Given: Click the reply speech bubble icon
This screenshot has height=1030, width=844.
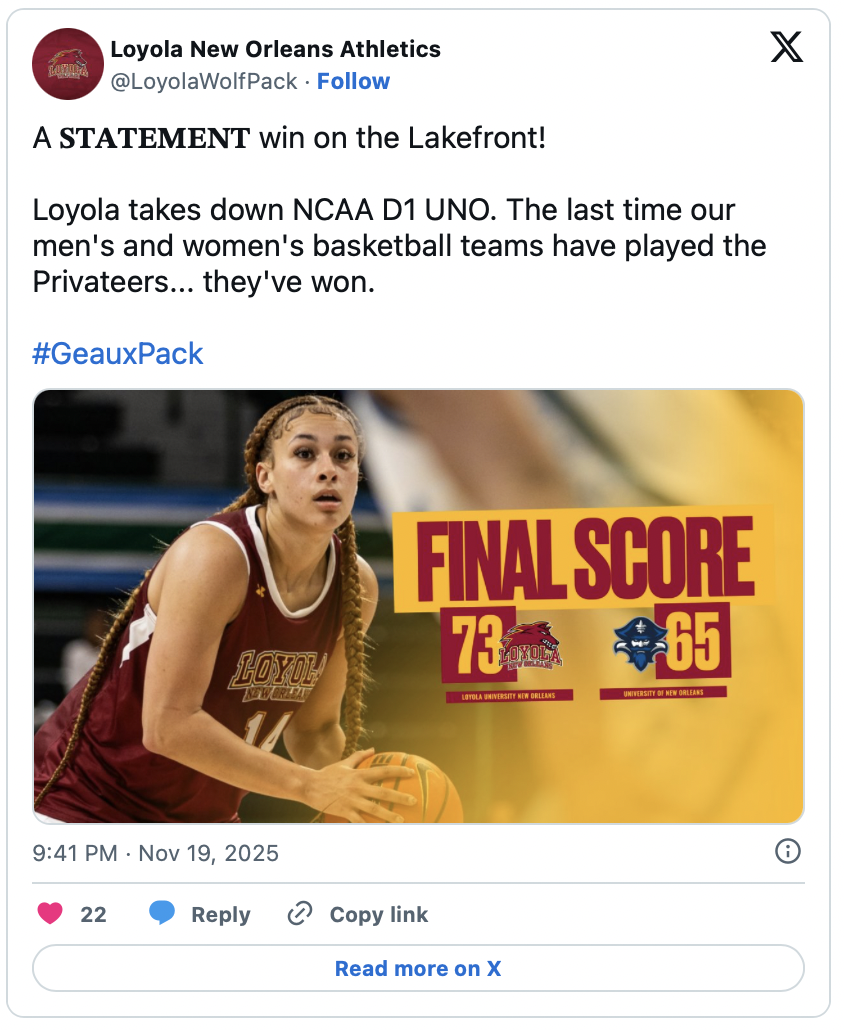Looking at the screenshot, I should (x=162, y=914).
